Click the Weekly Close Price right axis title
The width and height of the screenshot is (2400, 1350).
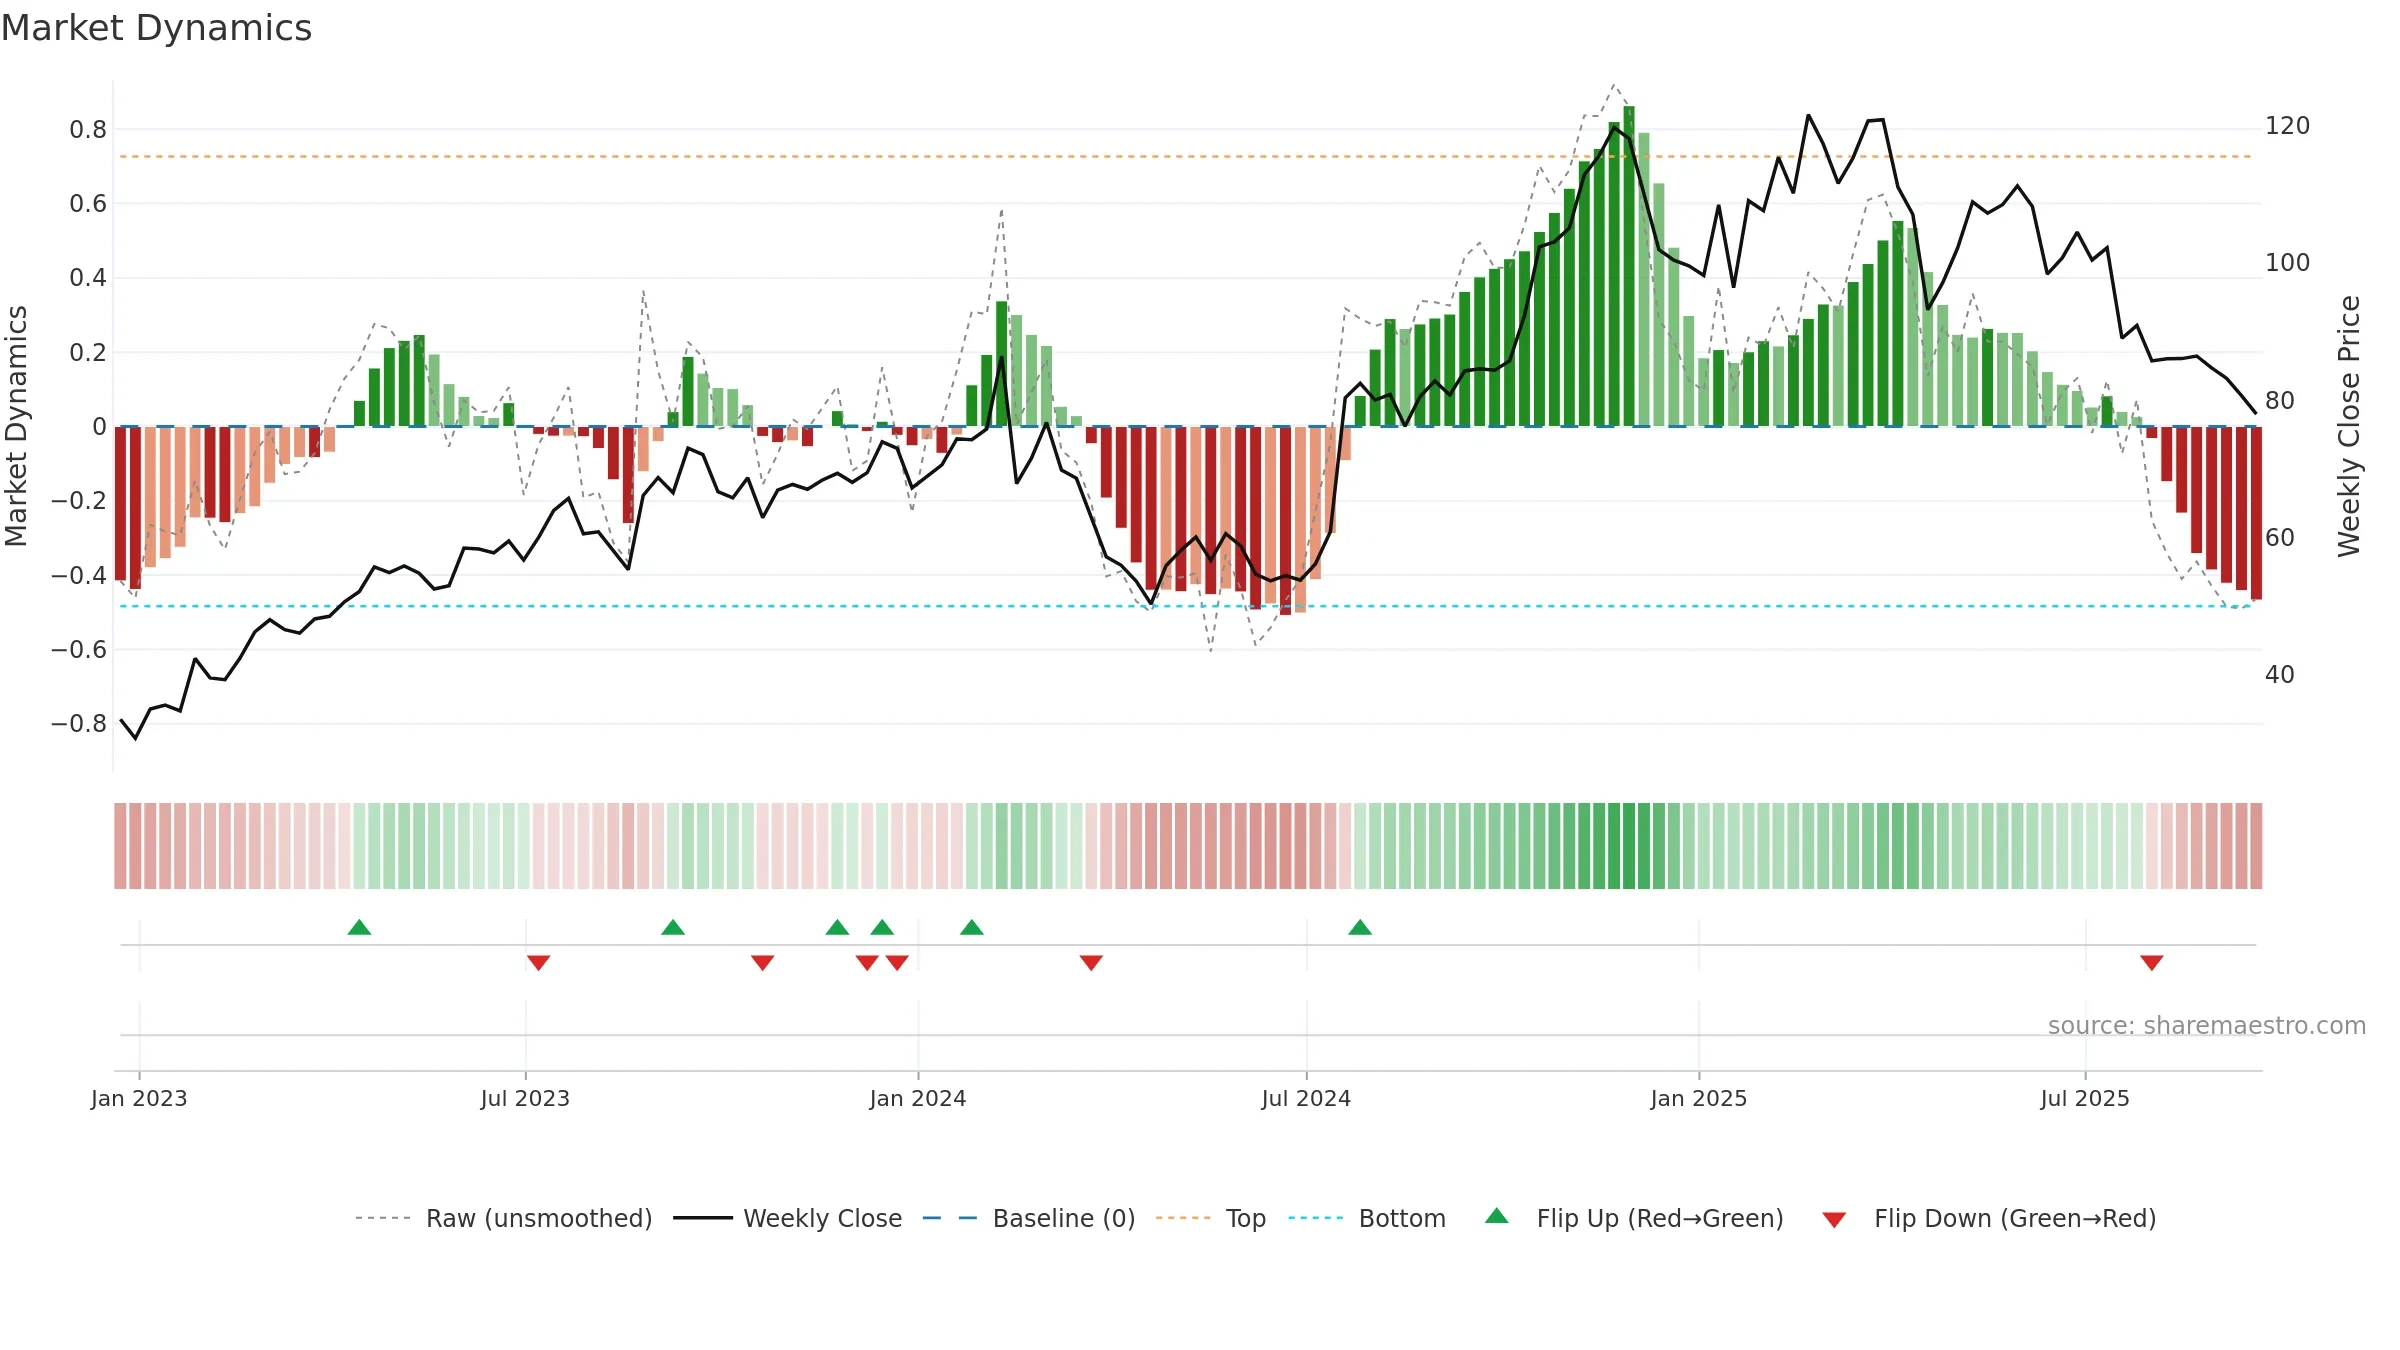(x=2349, y=426)
